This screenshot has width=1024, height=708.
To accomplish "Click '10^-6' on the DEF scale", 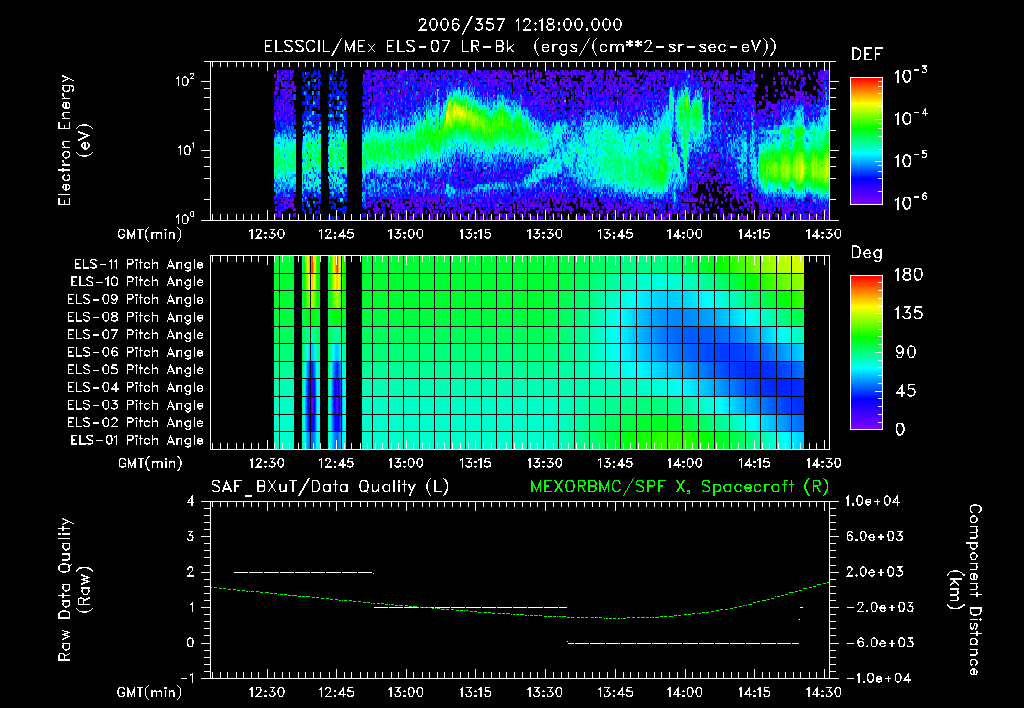I will click(911, 202).
